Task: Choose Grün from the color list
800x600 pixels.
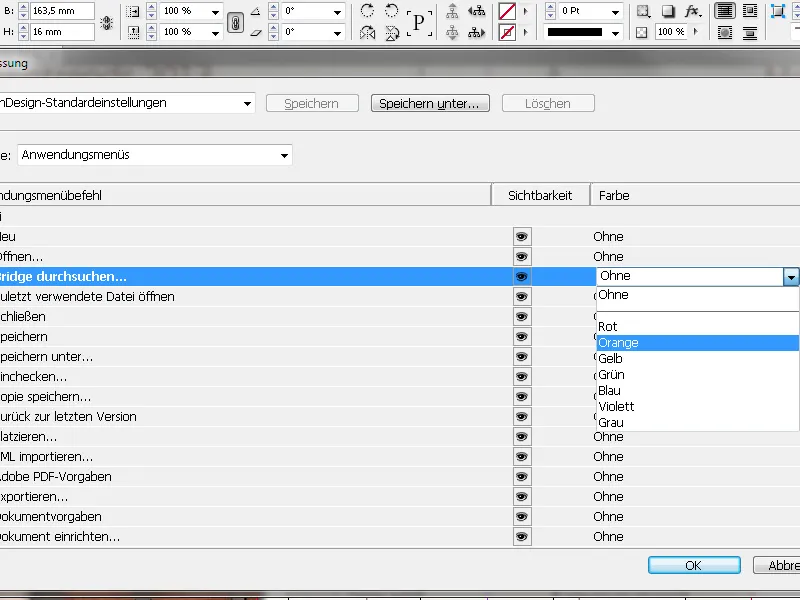Action: click(697, 374)
